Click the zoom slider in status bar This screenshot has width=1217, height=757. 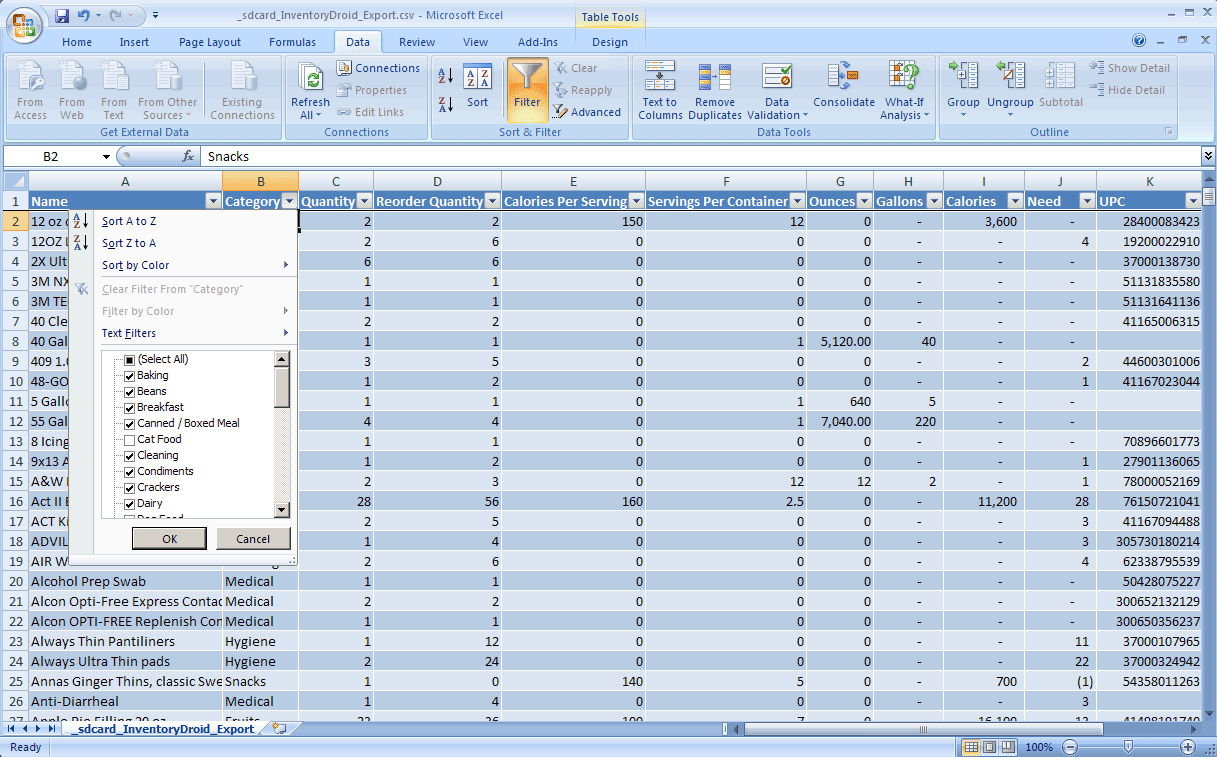click(x=1128, y=747)
